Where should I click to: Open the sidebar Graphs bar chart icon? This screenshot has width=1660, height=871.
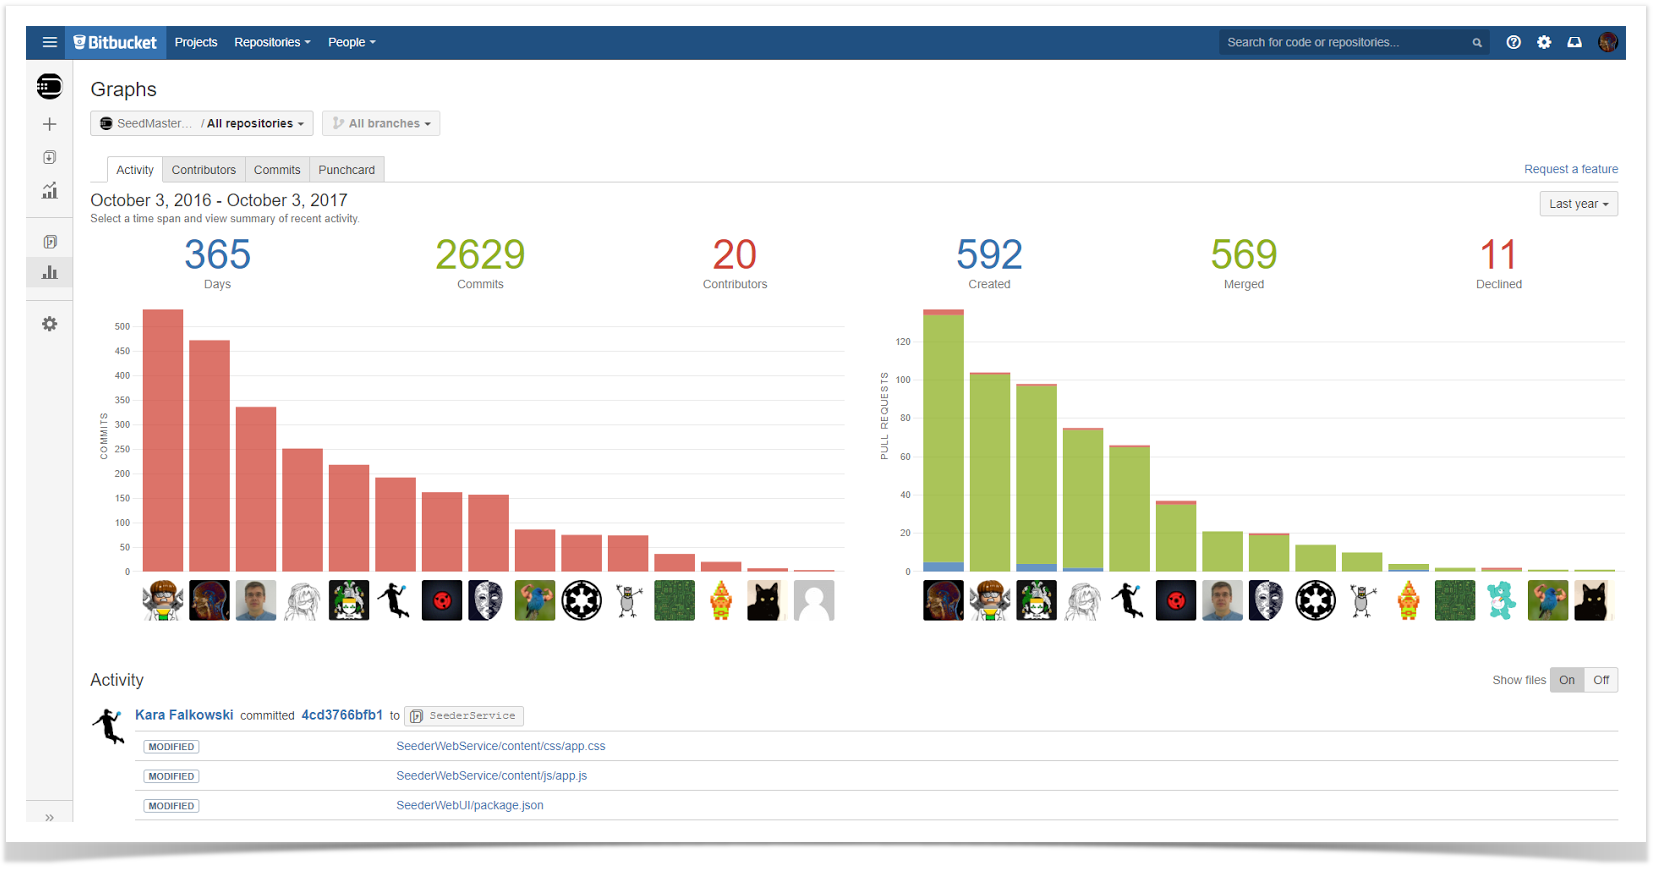[49, 272]
